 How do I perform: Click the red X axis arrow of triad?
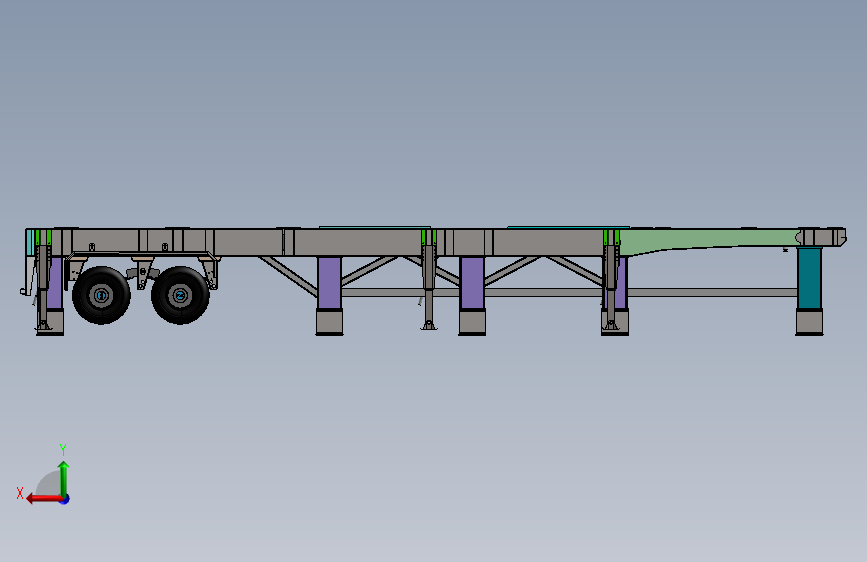[x=44, y=499]
